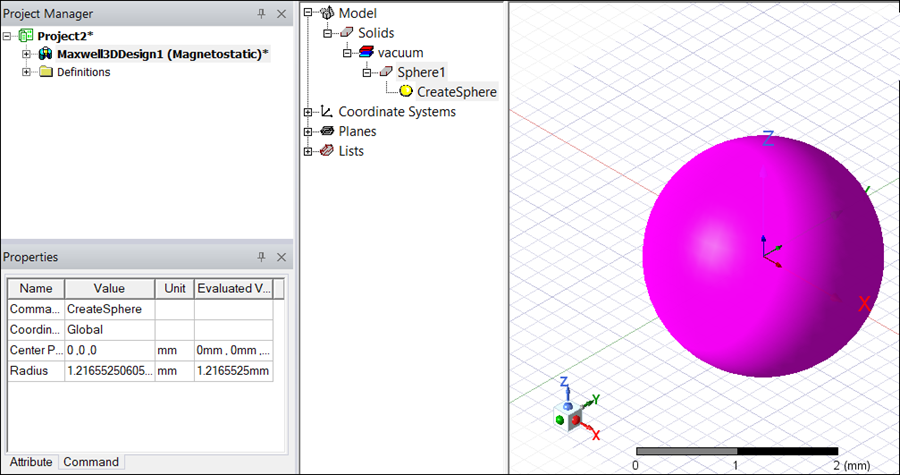
Task: Click the Lists icon
Action: pos(327,151)
